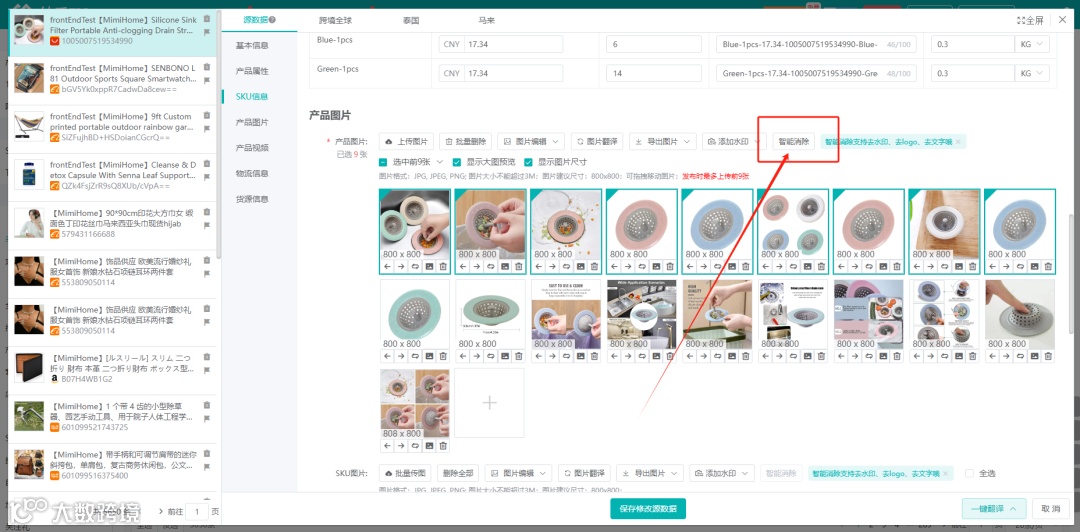
Task: Click the page number field showing 1
Action: pyautogui.click(x=197, y=511)
